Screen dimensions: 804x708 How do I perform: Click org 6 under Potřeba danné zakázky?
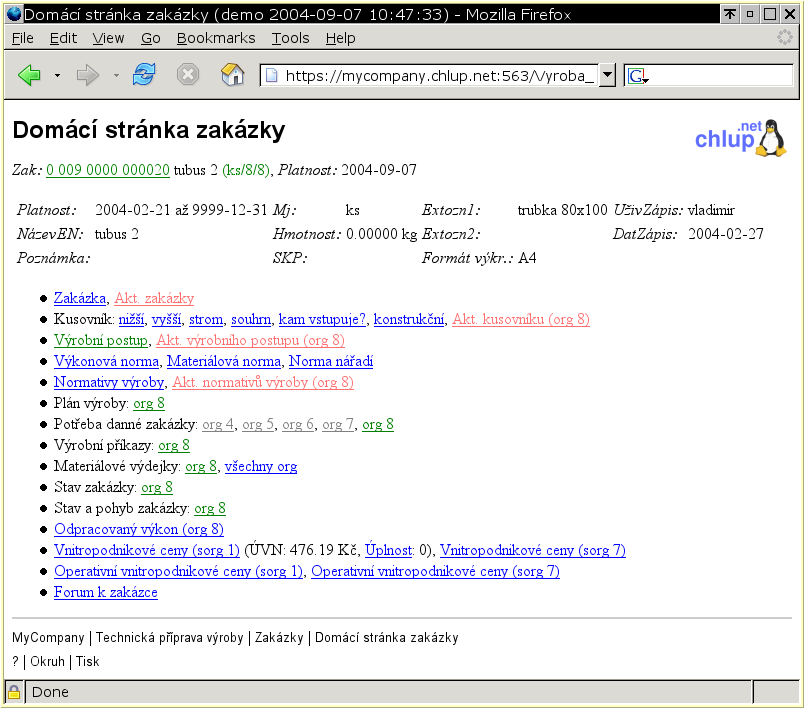pos(298,424)
